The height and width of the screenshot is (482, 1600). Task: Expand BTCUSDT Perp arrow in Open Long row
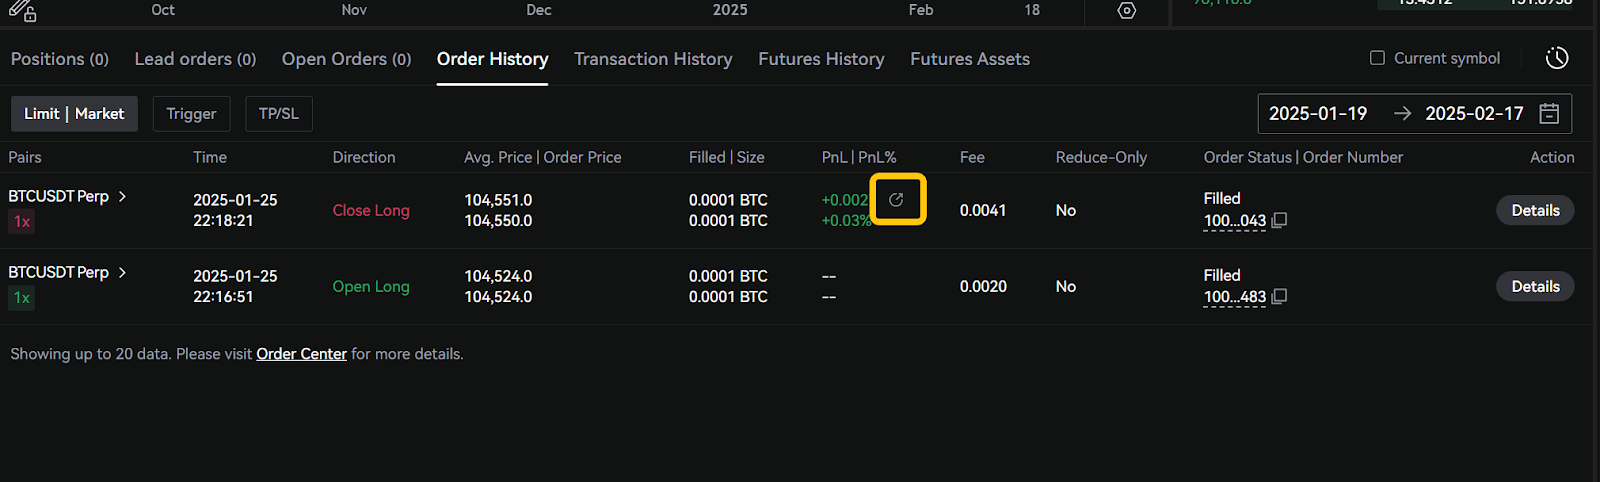(x=122, y=272)
